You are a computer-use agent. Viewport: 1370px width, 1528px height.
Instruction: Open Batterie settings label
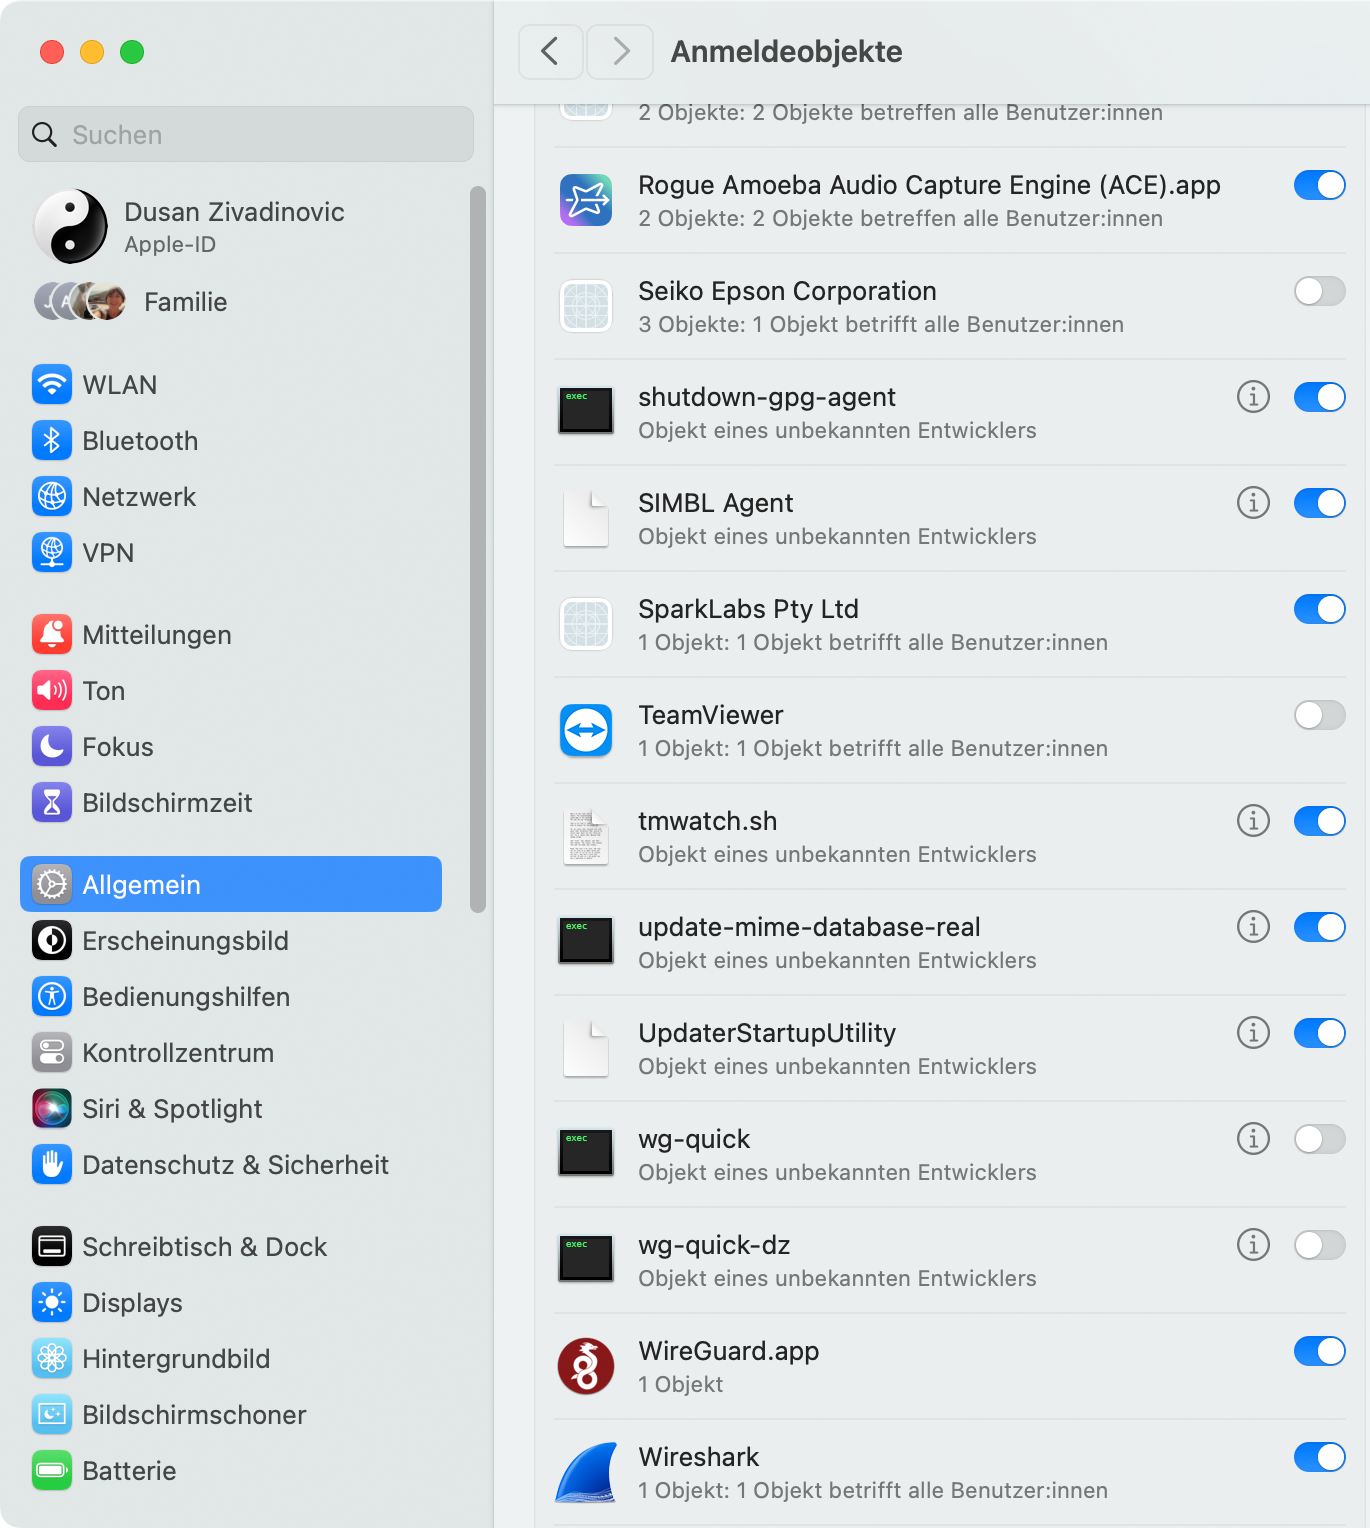(x=130, y=1471)
